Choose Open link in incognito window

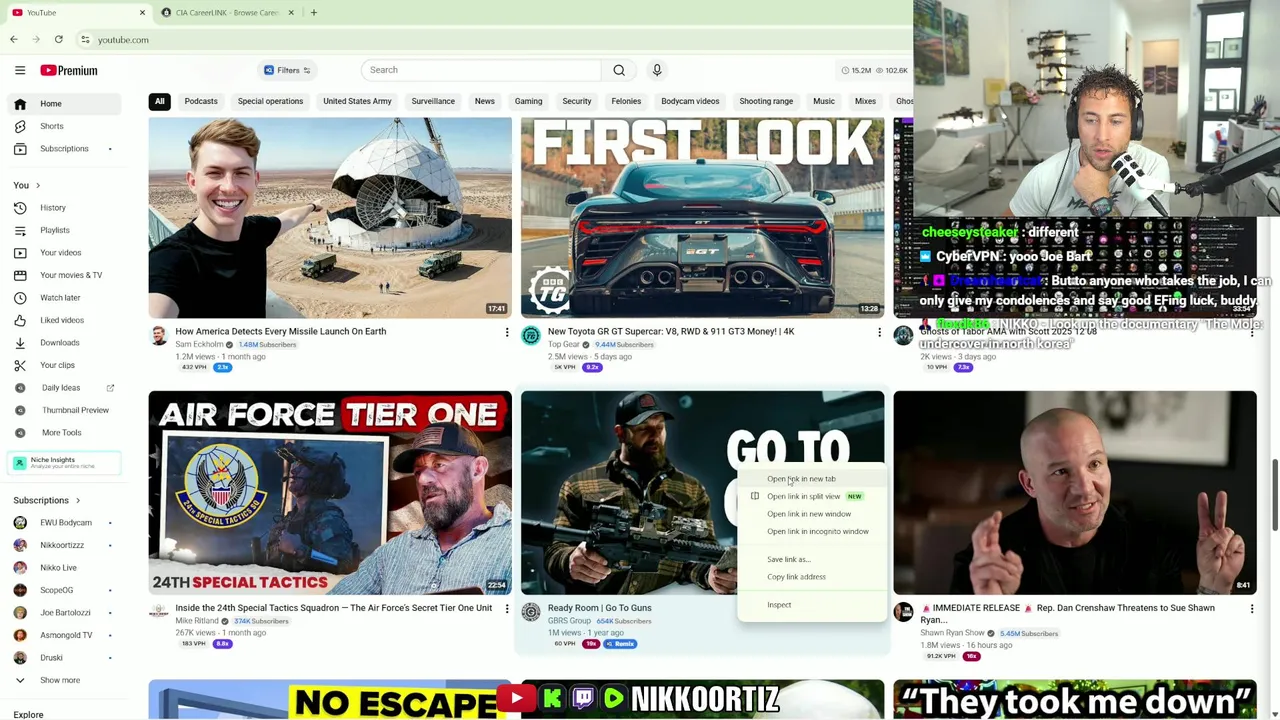pyautogui.click(x=811, y=532)
